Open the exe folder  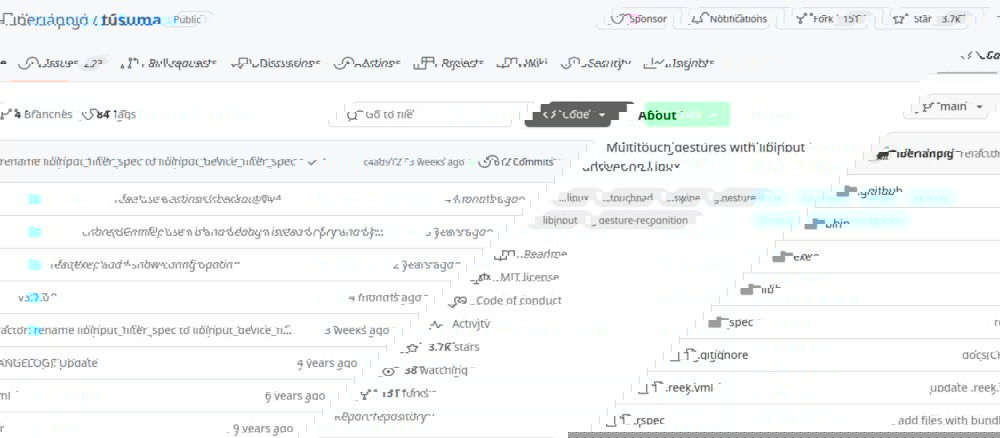pos(805,257)
